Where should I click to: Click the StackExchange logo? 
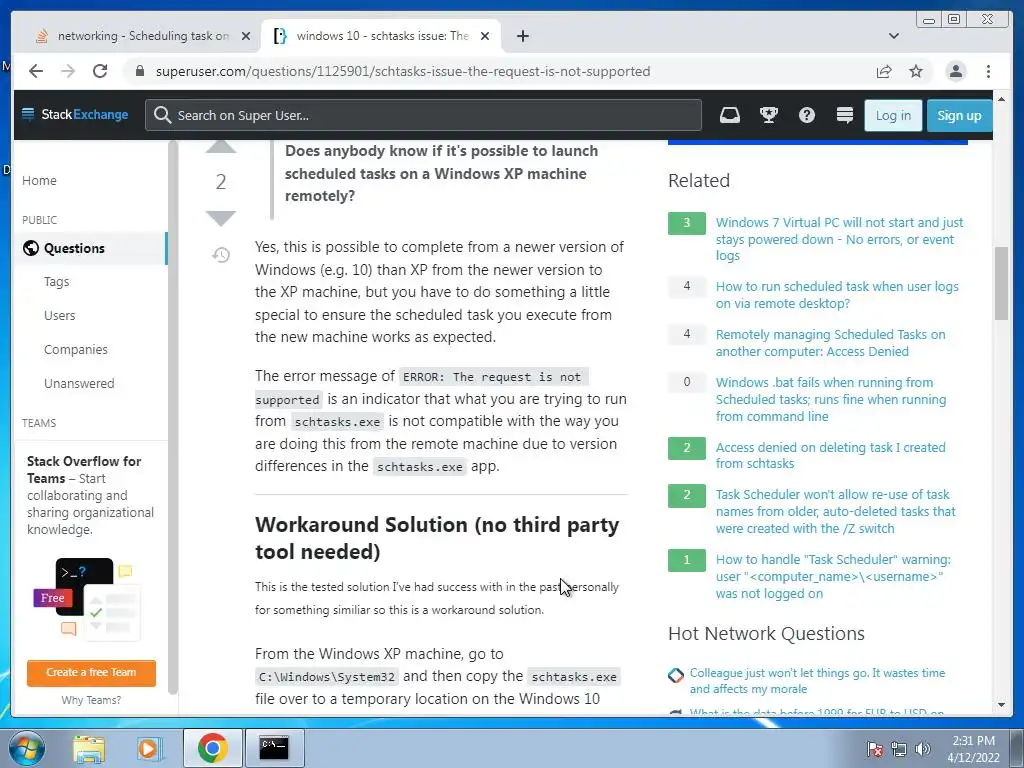tap(75, 115)
